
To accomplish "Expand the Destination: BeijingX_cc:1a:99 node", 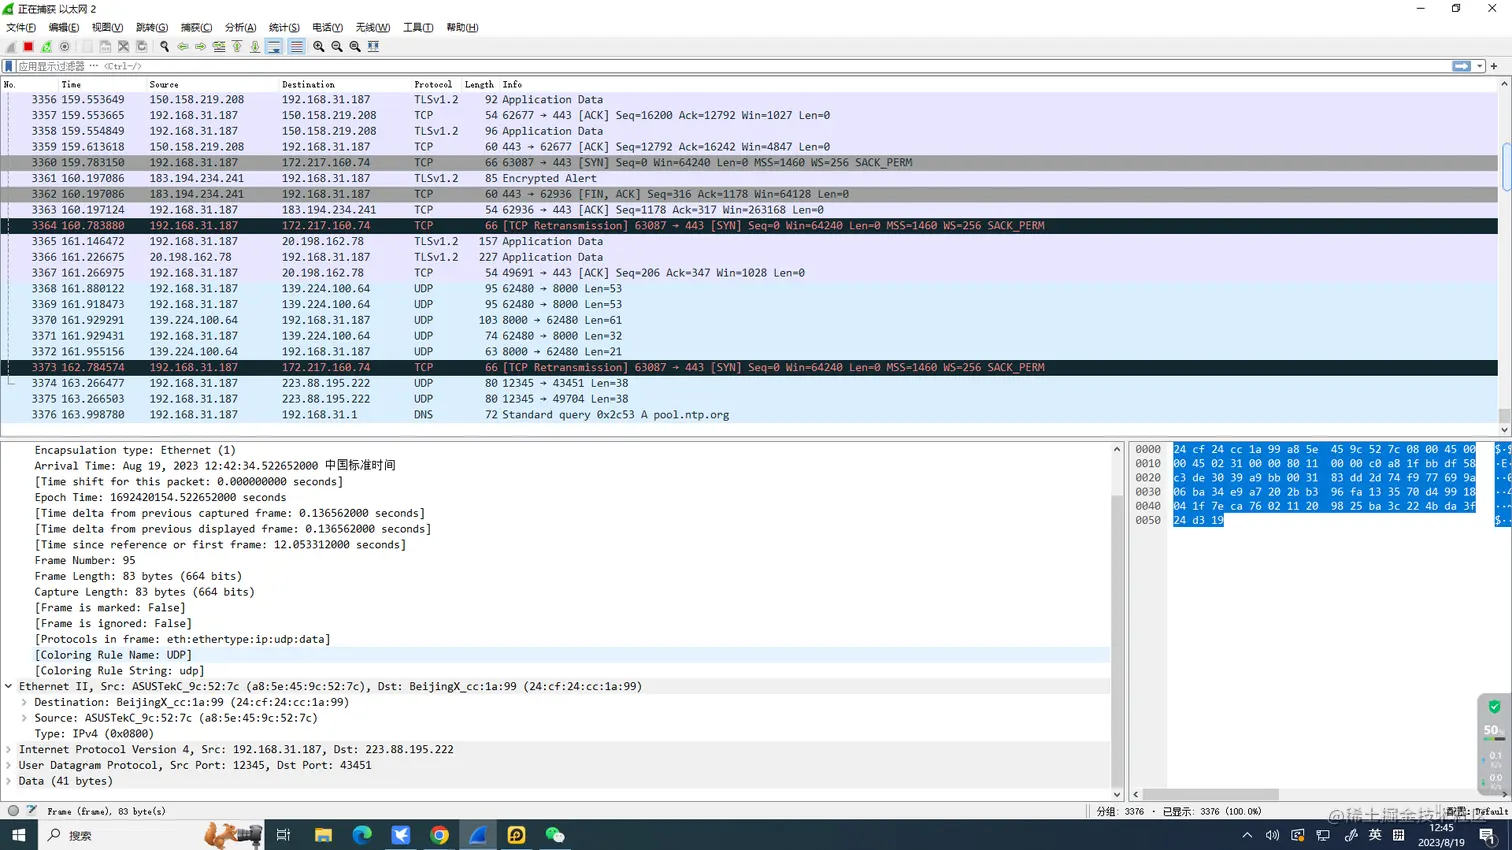I will 24,703.
